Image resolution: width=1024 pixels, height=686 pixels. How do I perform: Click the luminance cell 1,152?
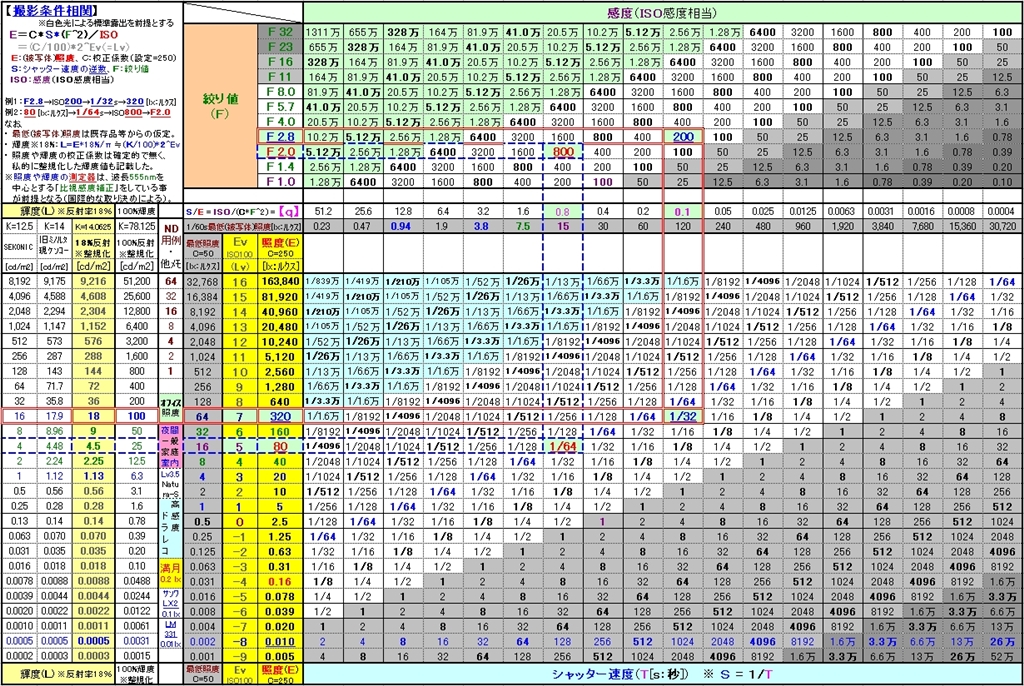(93, 327)
